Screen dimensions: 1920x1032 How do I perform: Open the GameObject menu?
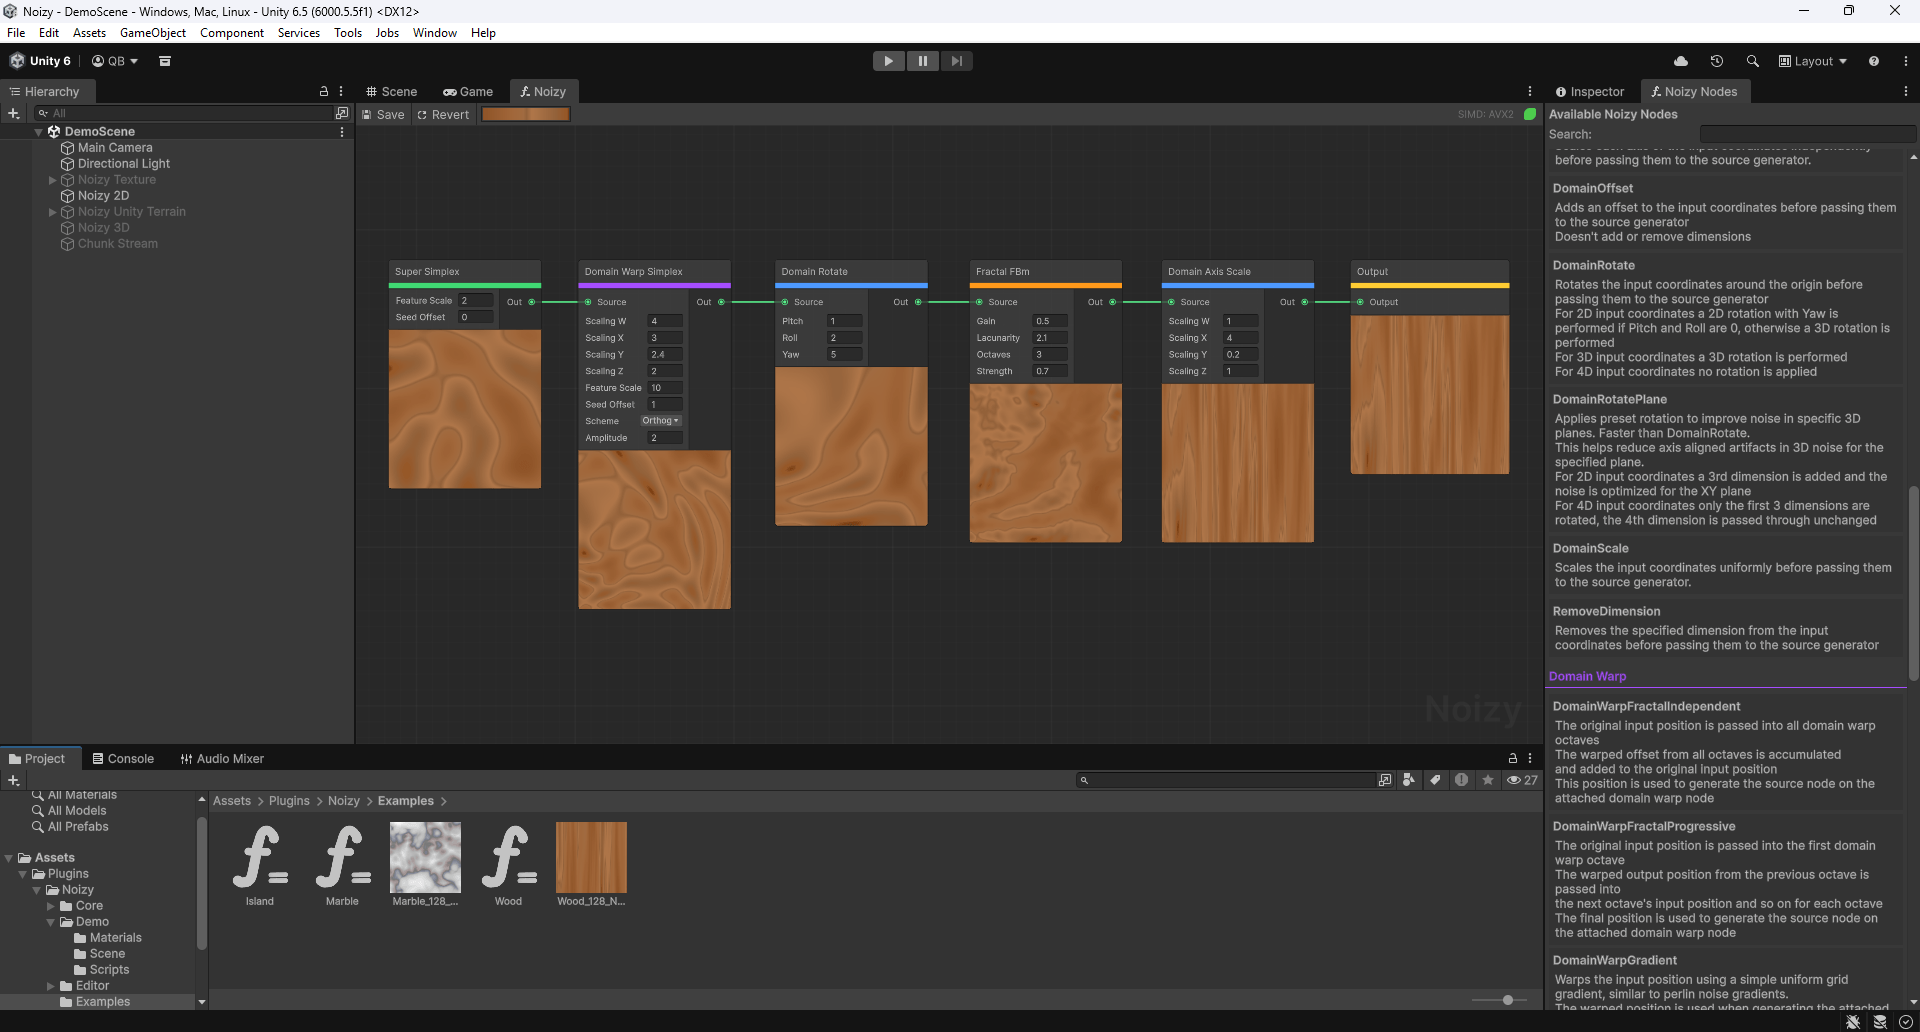click(153, 33)
